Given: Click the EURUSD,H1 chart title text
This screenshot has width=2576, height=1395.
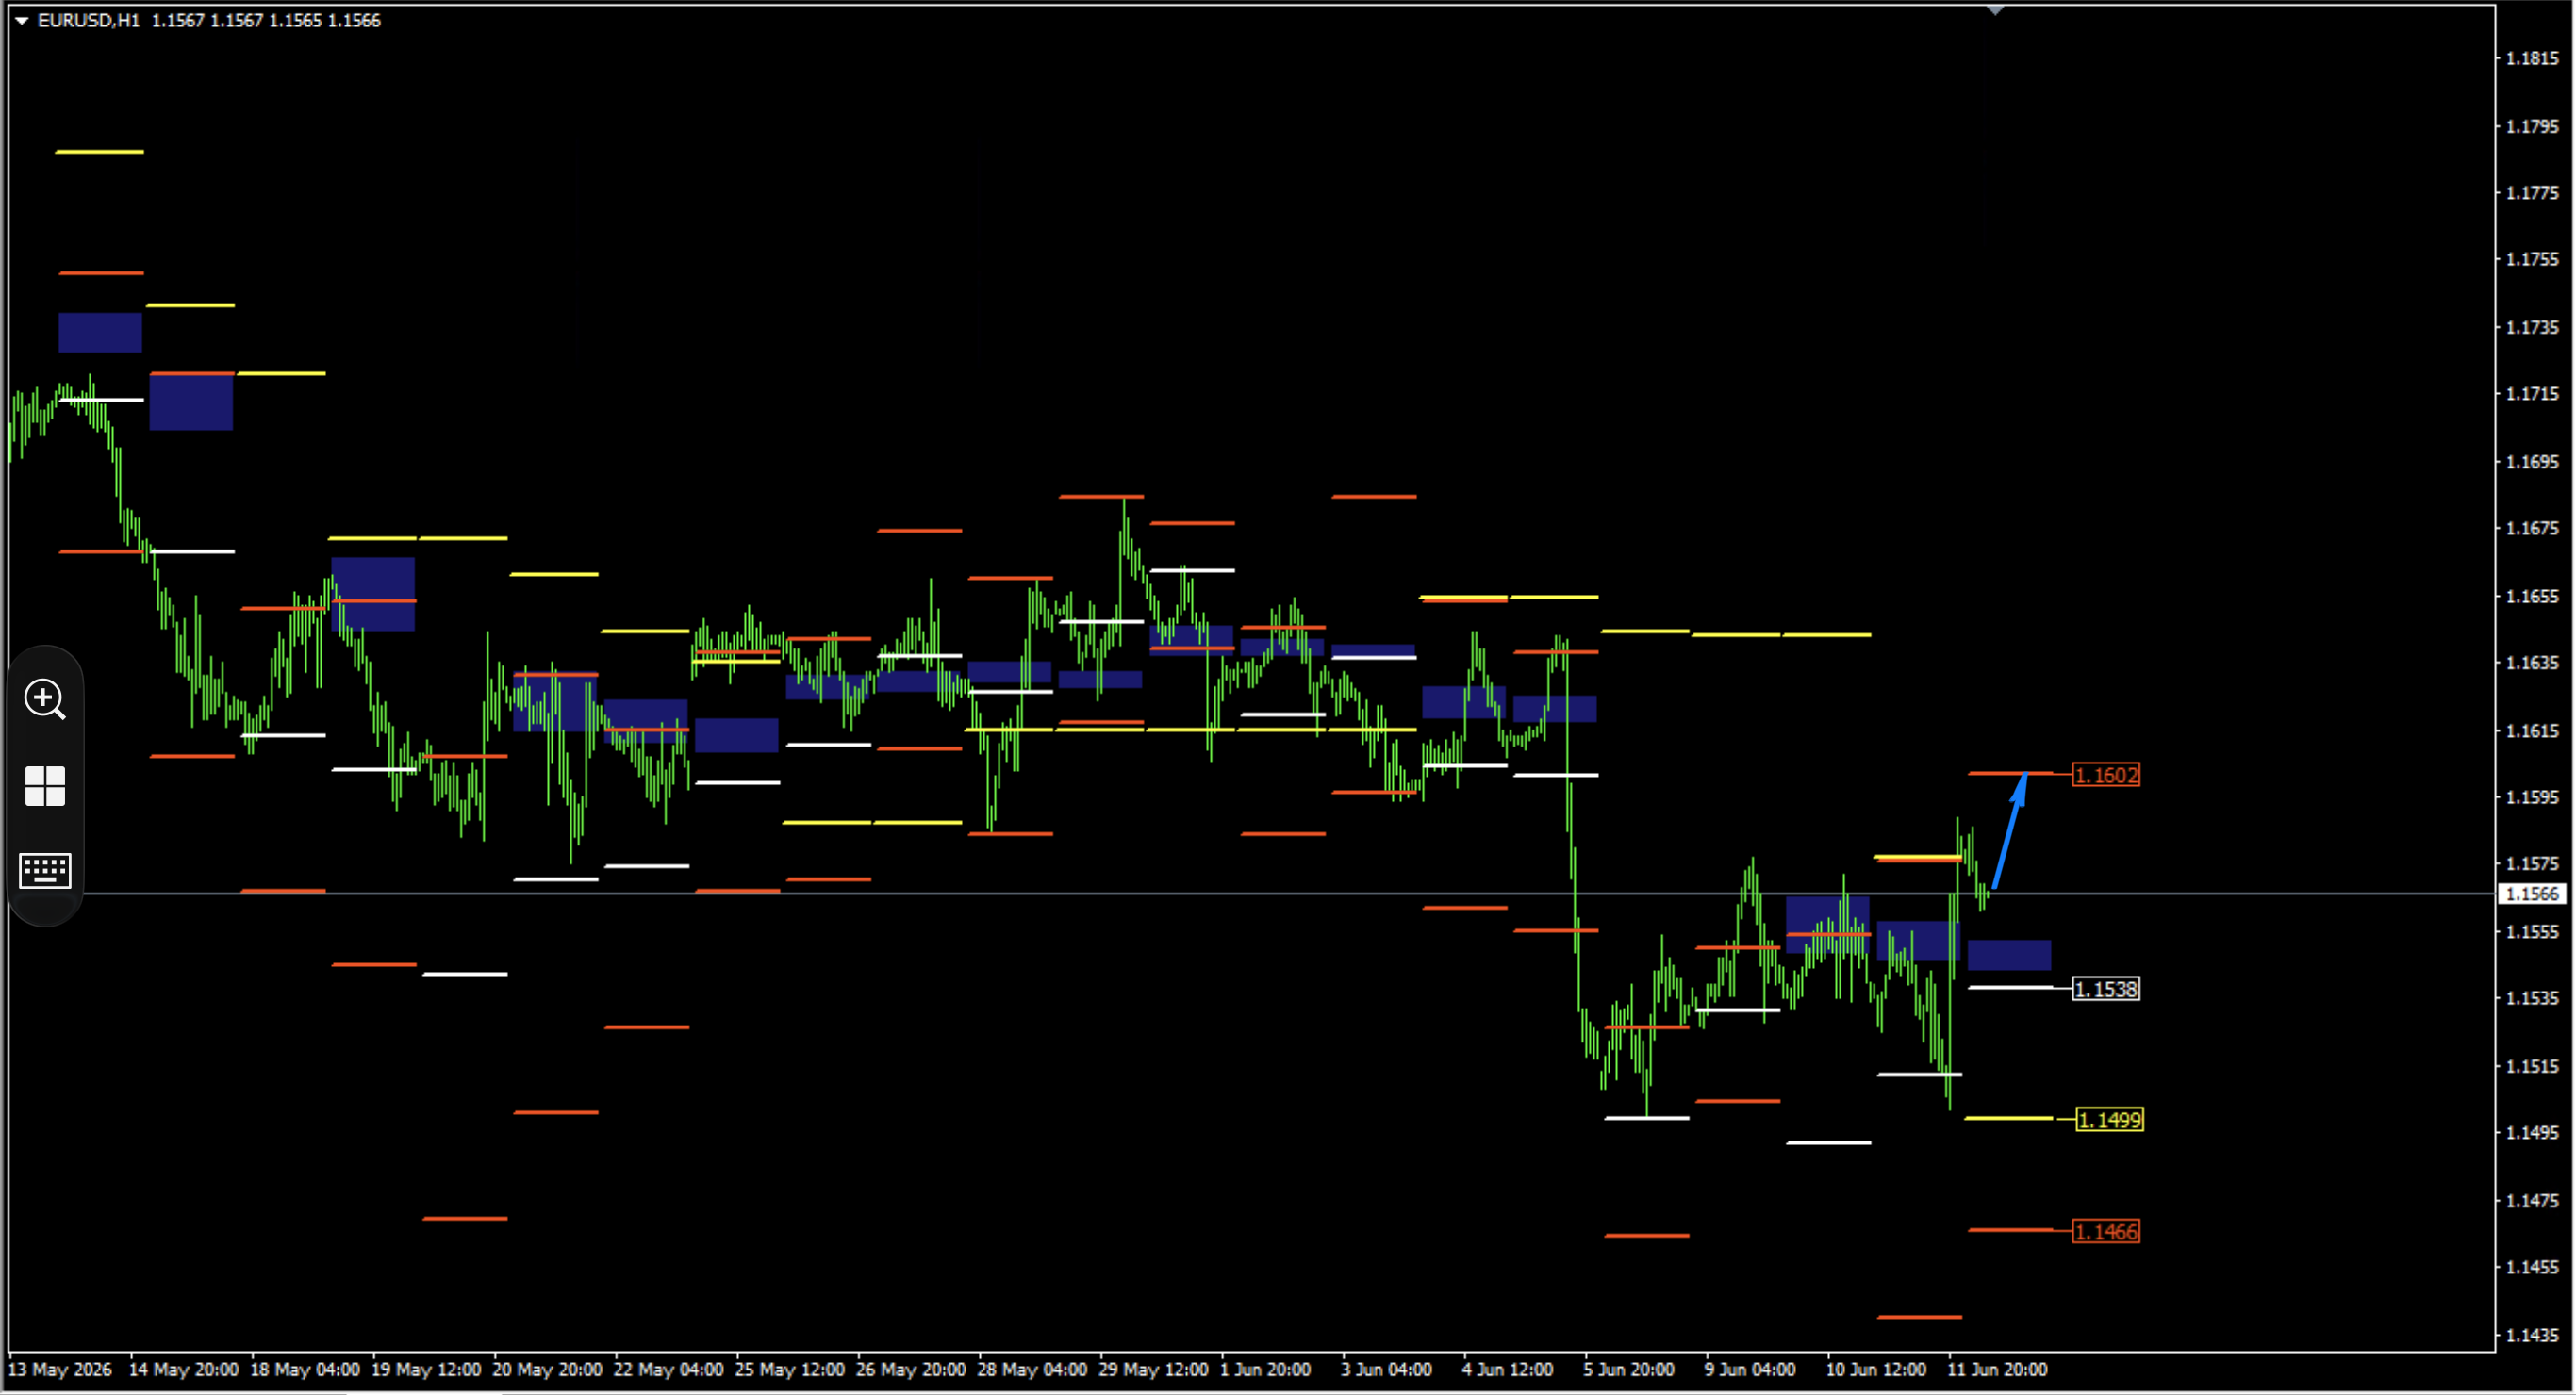Looking at the screenshot, I should click(89, 20).
